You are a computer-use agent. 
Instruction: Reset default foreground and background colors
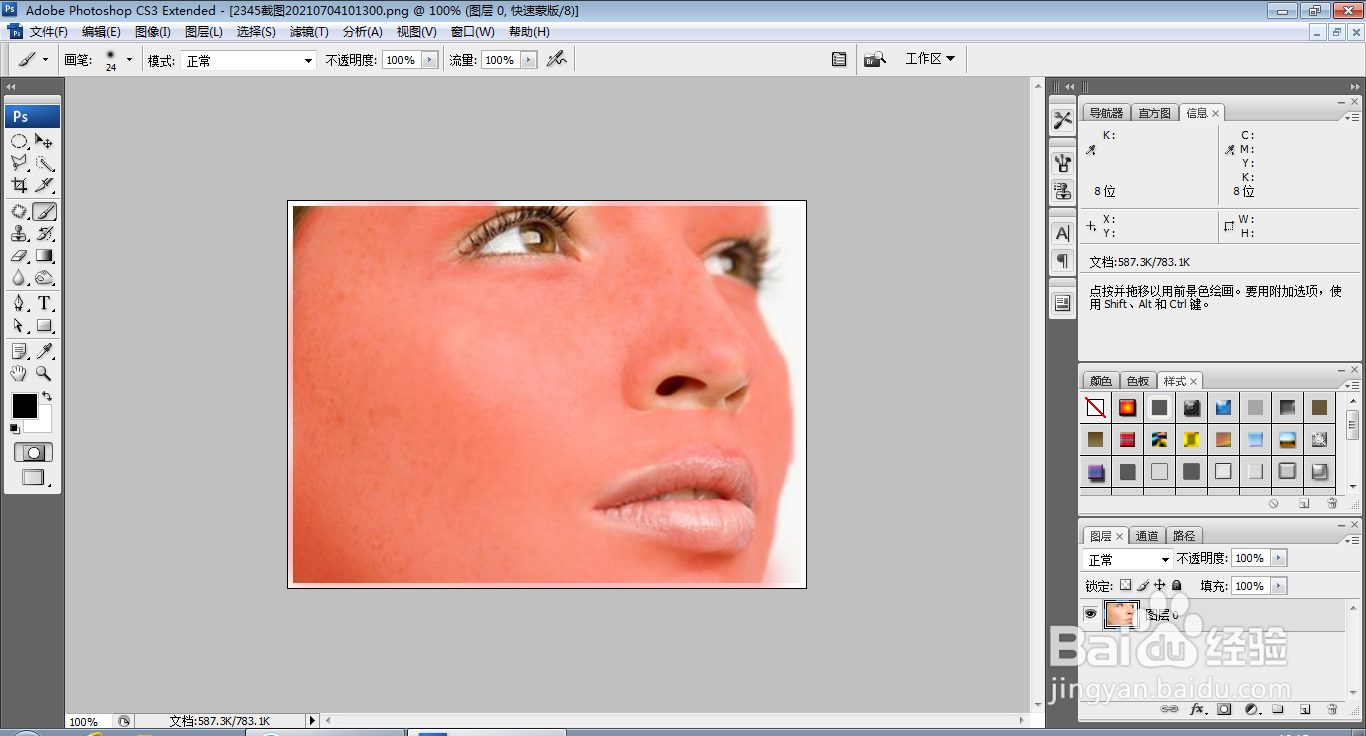[x=14, y=428]
